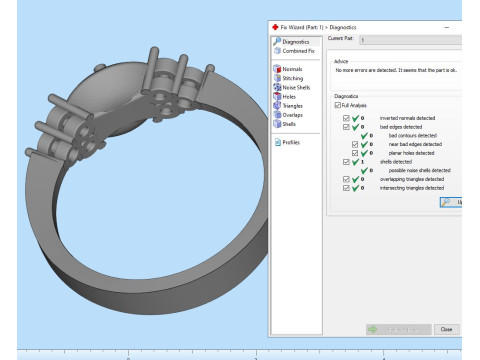The image size is (480, 360).
Task: Toggle intersecting triangles detected checkbox
Action: click(346, 188)
